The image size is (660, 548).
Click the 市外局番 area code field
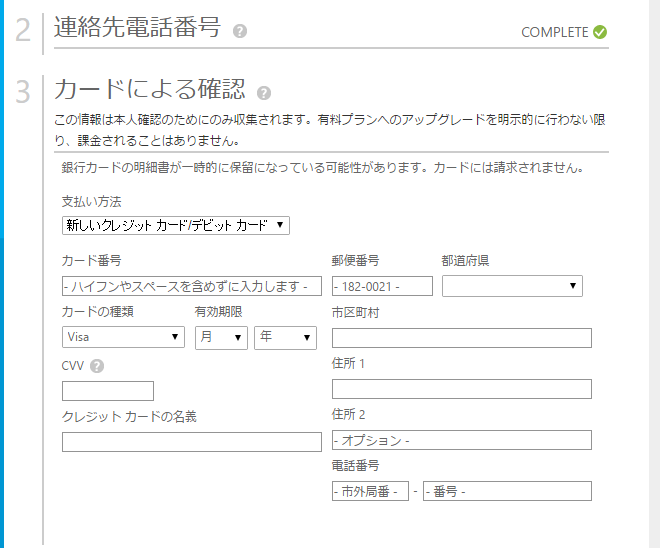coord(370,491)
